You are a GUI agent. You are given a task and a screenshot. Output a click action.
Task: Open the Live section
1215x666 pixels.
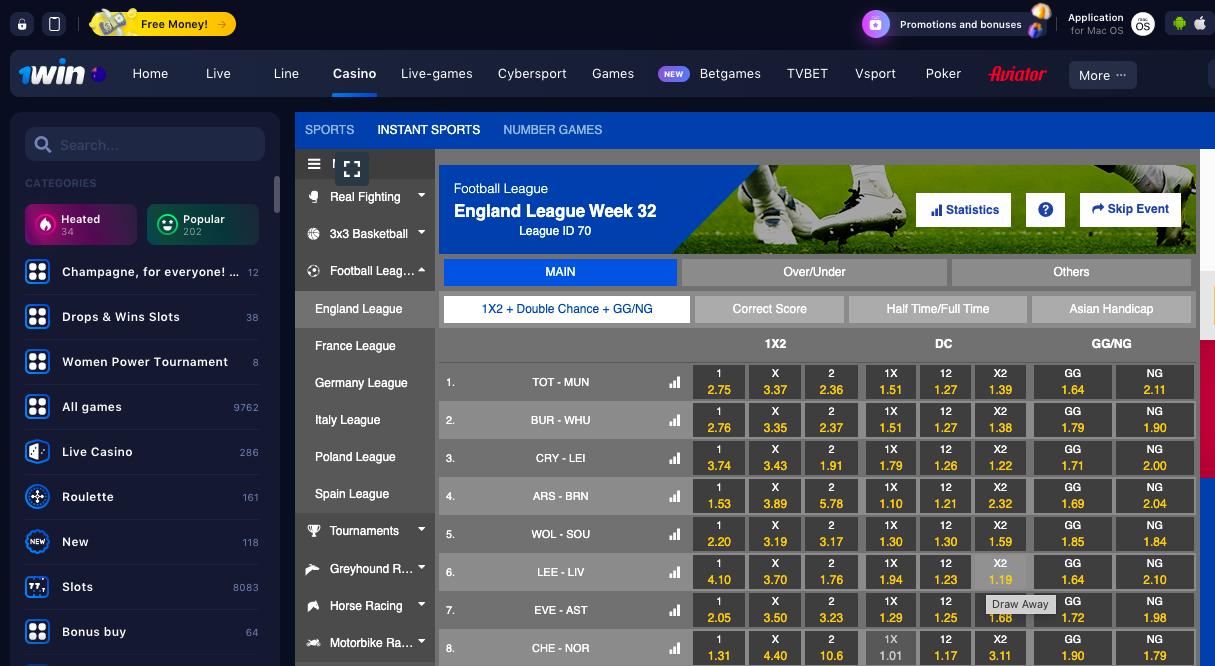click(218, 74)
